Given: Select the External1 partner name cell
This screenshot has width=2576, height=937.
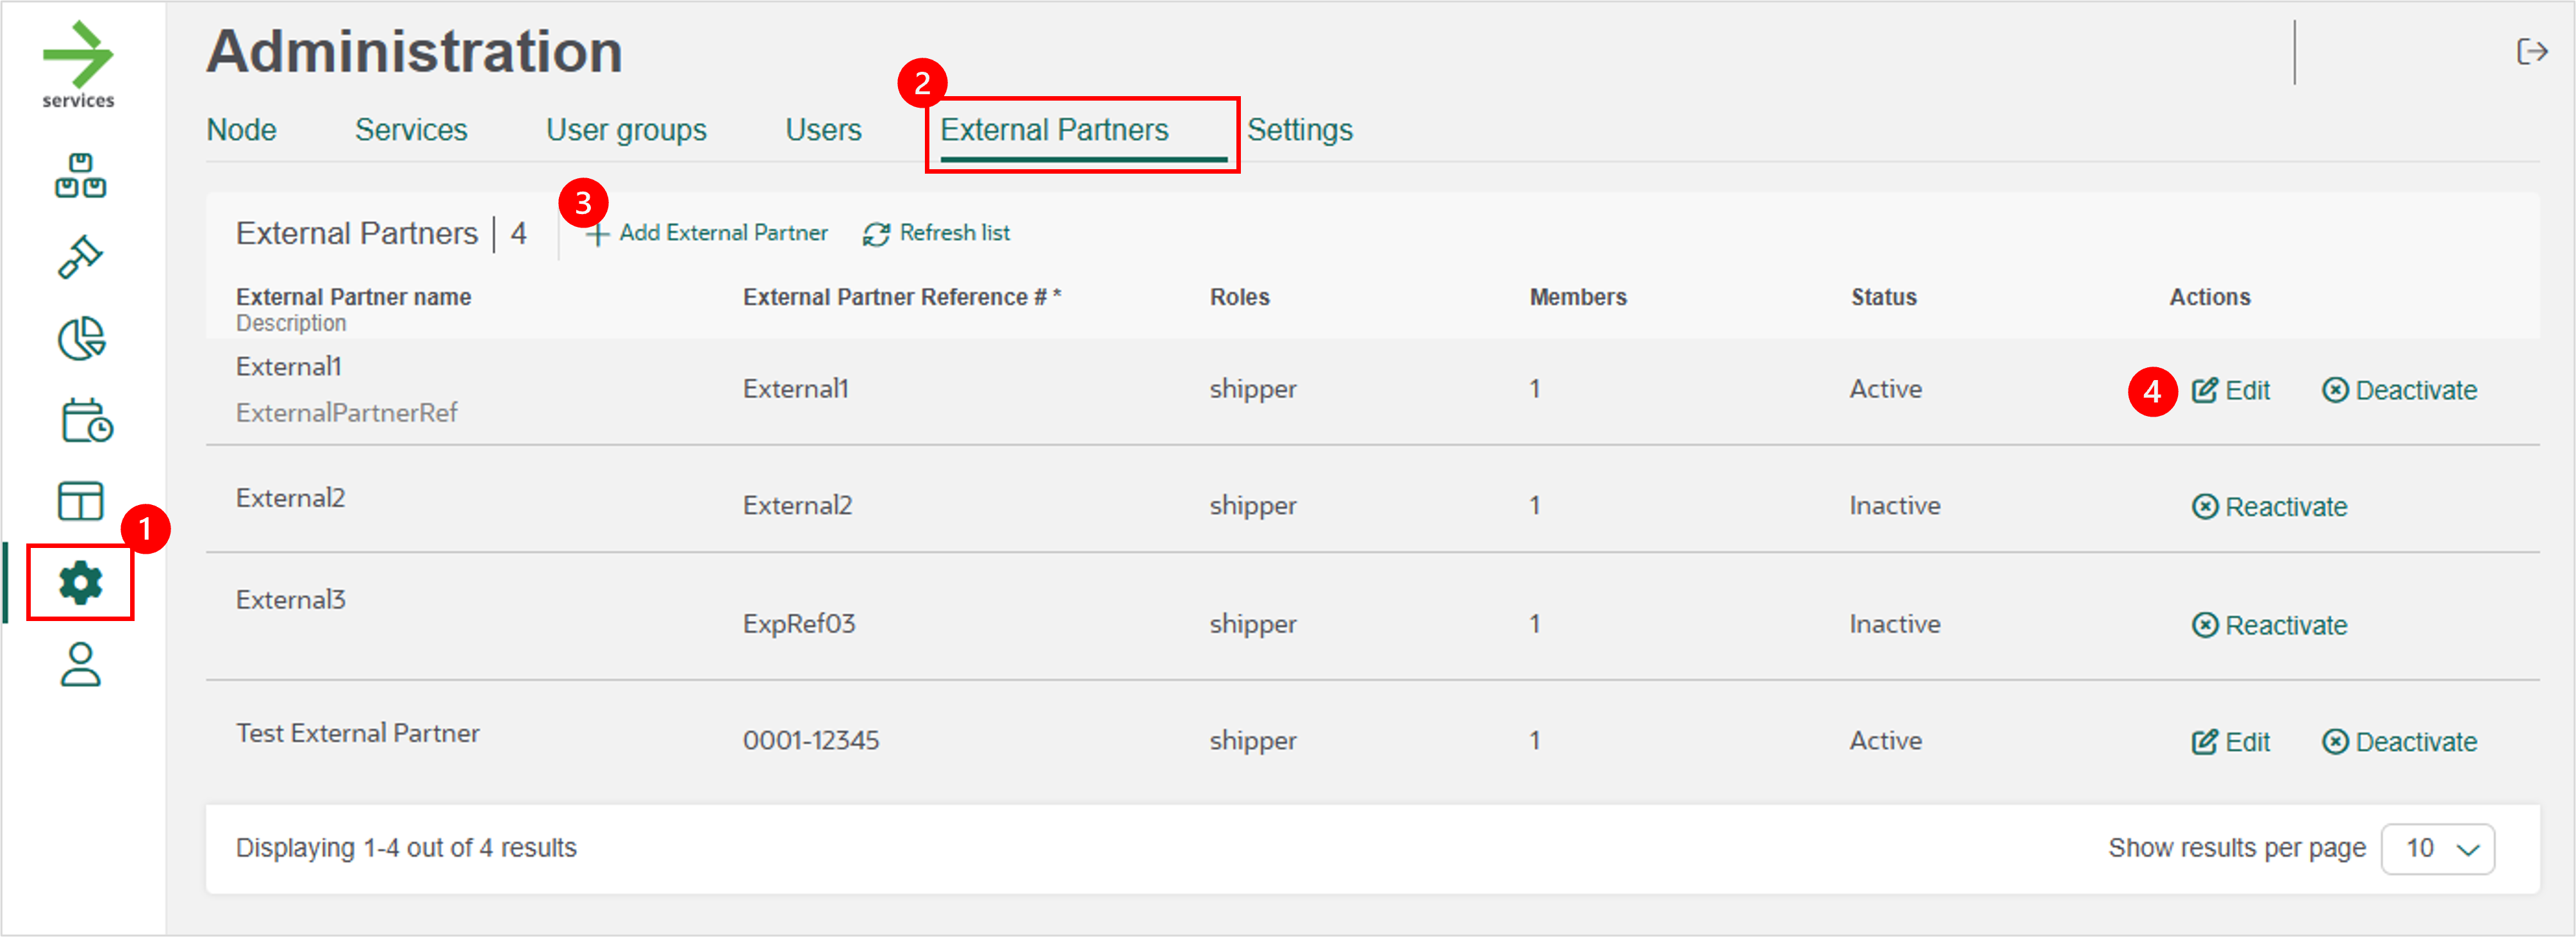Looking at the screenshot, I should [x=289, y=367].
